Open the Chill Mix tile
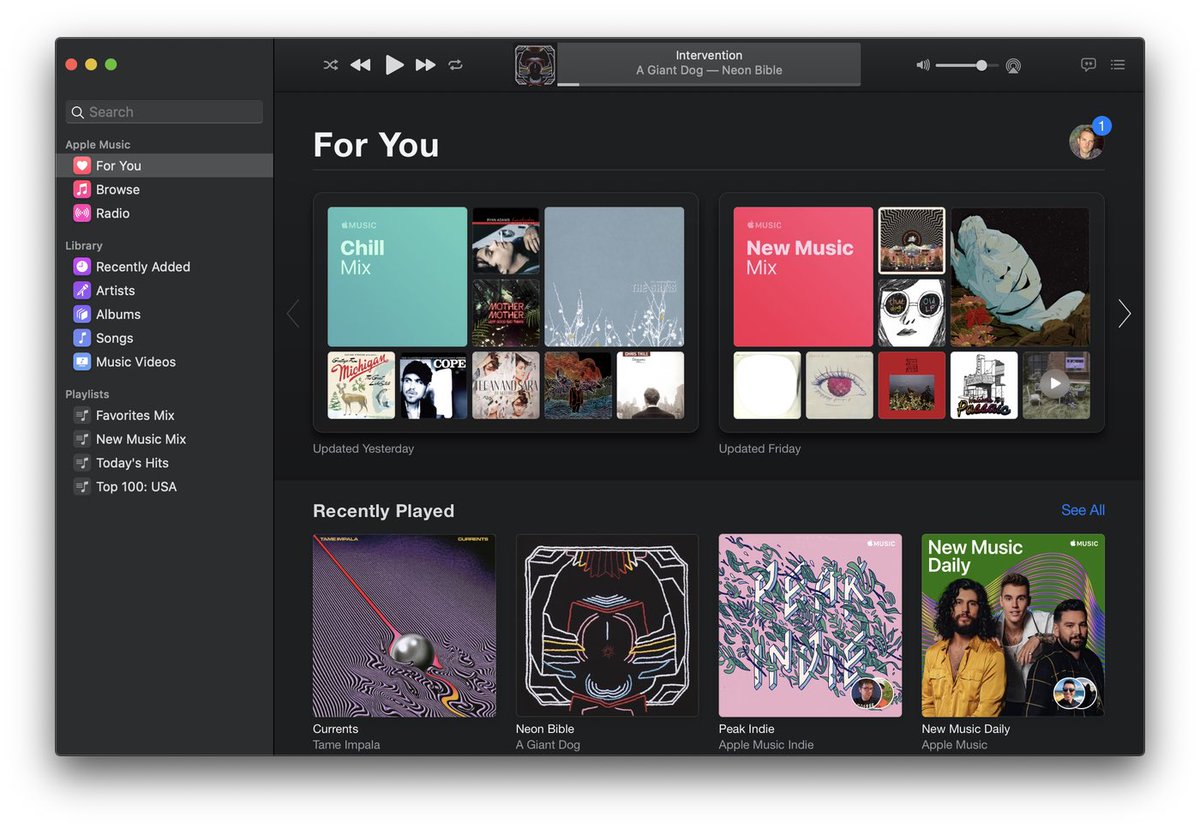 point(397,277)
